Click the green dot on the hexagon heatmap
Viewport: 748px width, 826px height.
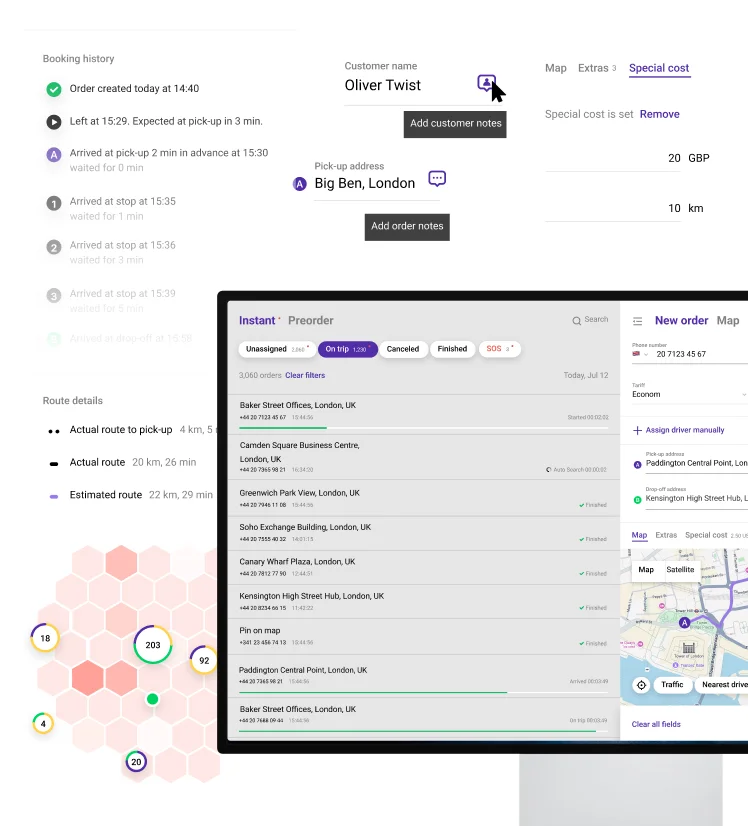click(x=152, y=699)
